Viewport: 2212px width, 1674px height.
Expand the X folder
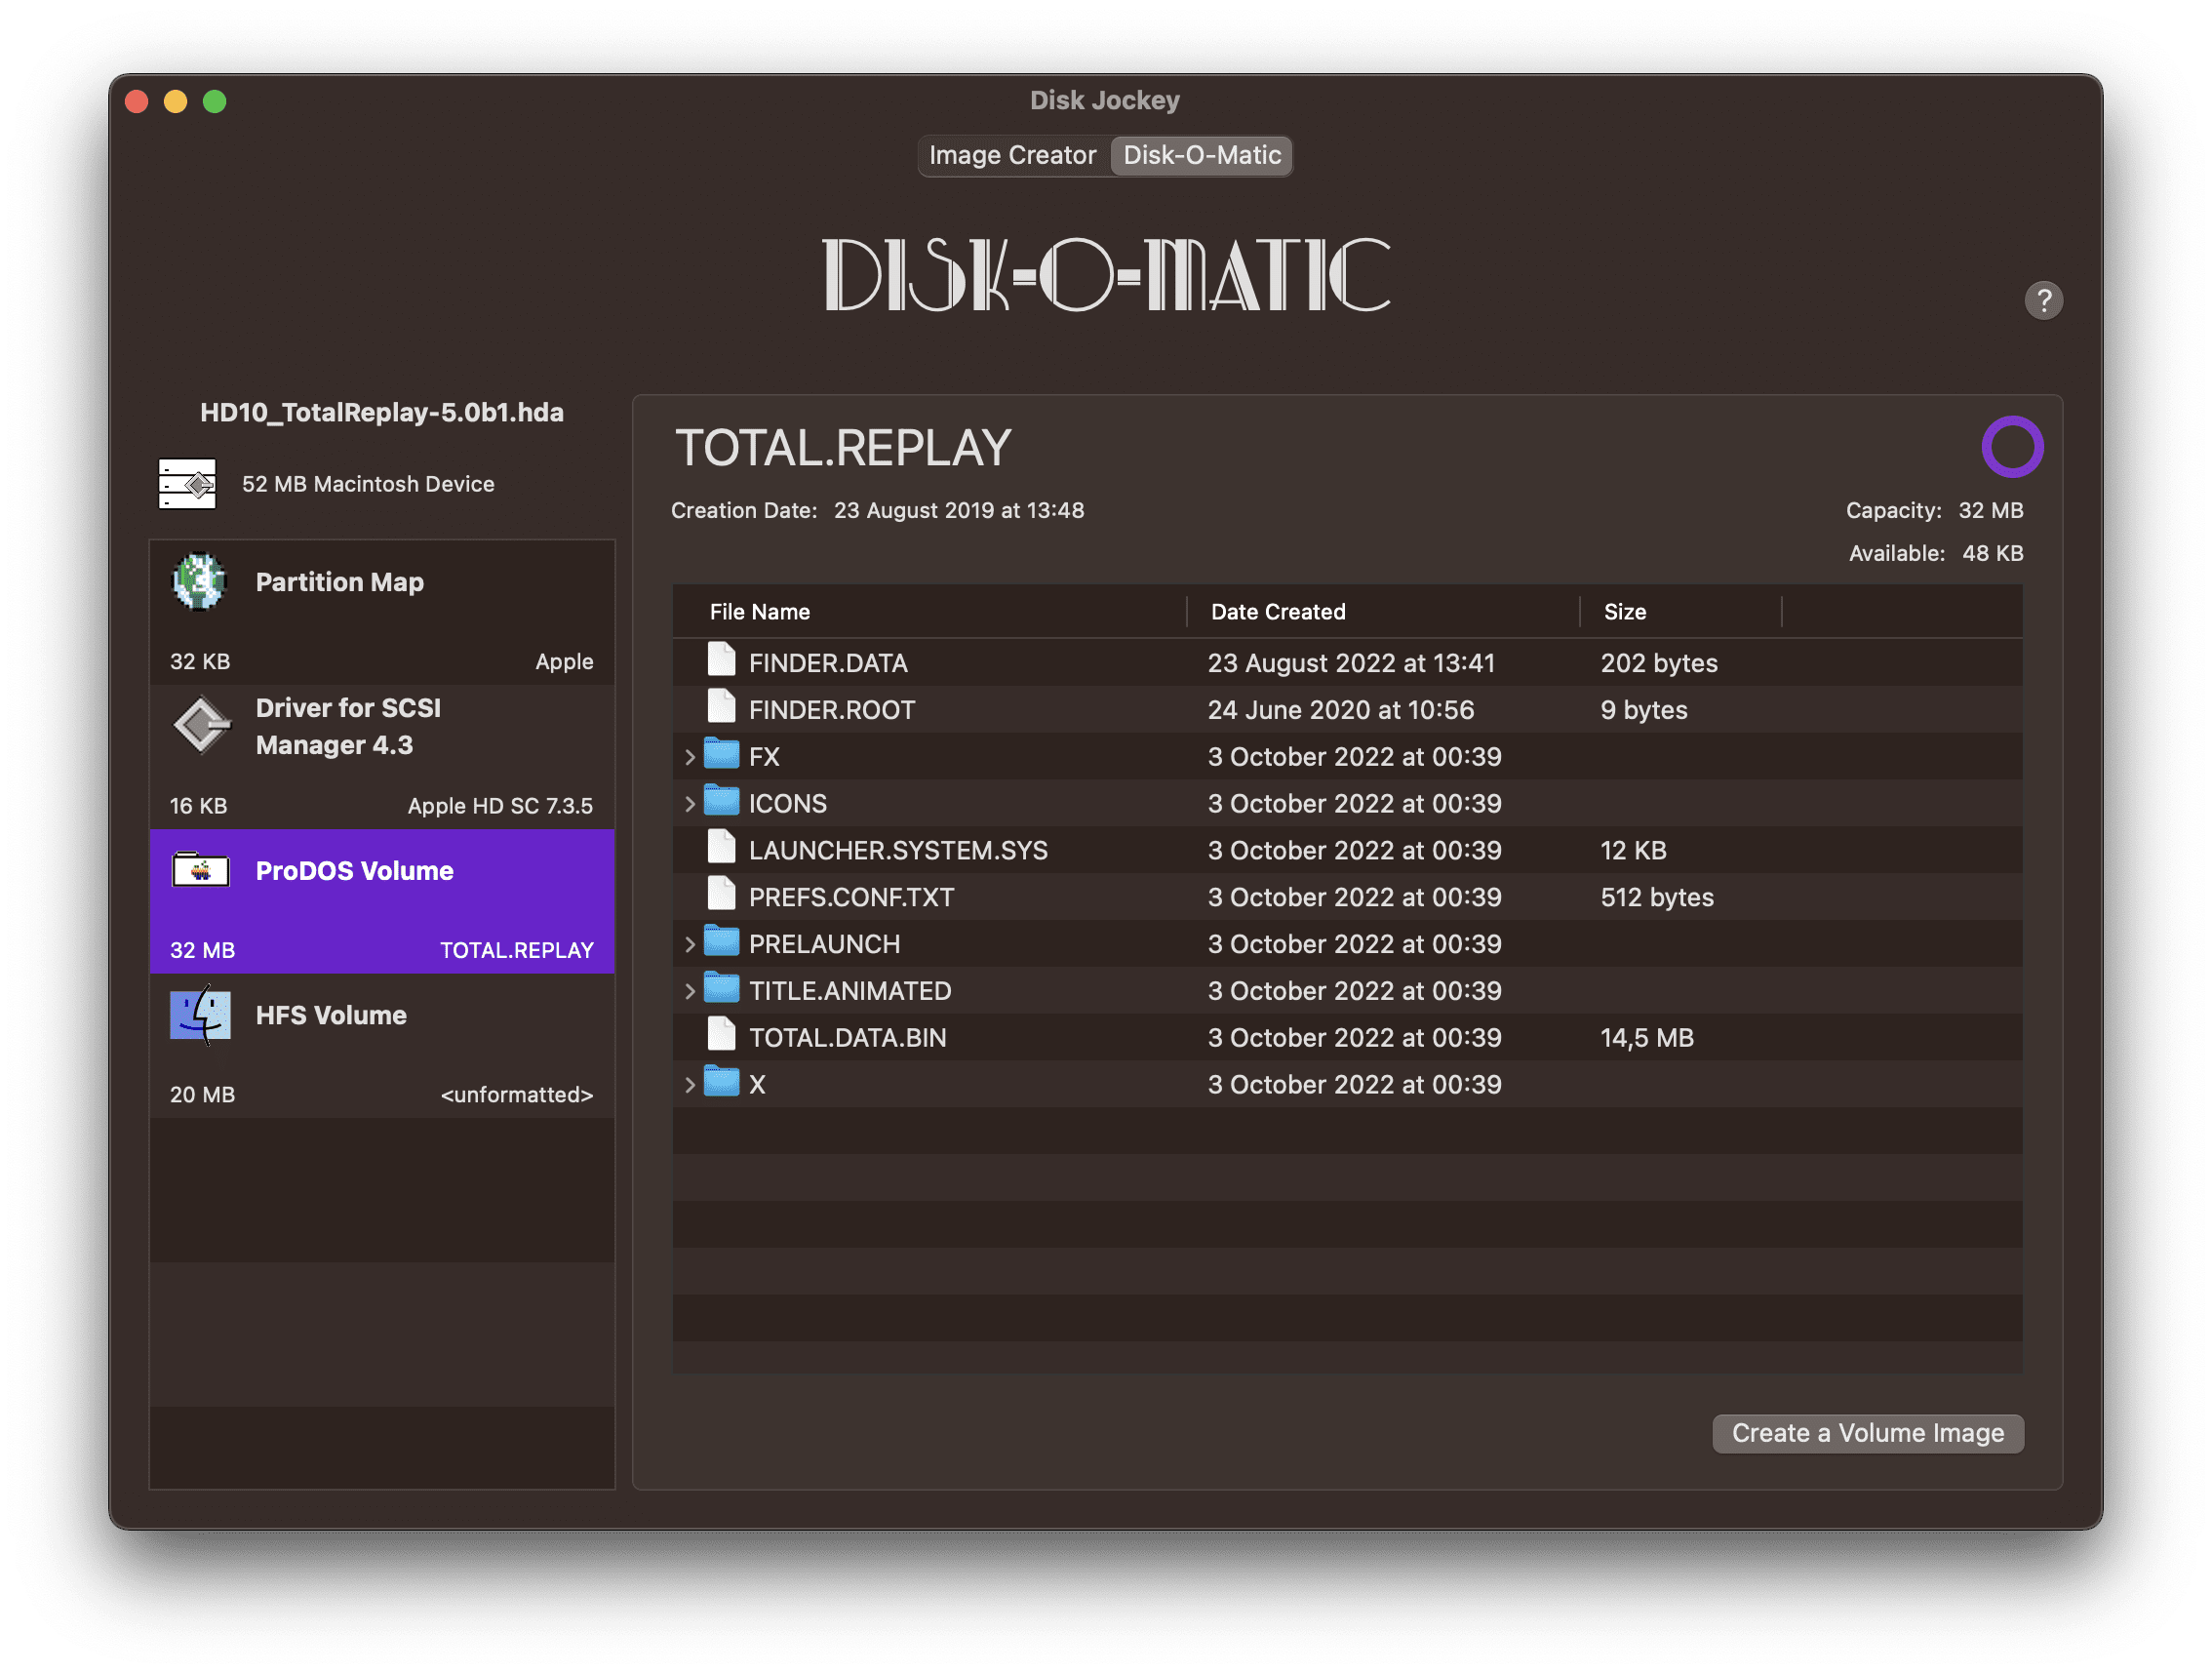(x=689, y=1085)
